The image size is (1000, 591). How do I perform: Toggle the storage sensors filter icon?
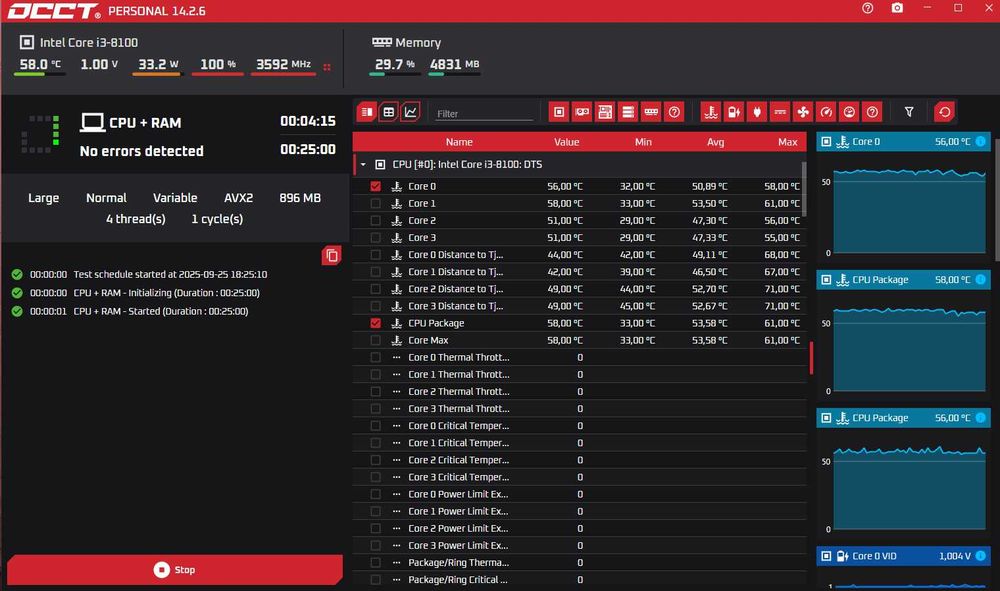tap(628, 112)
